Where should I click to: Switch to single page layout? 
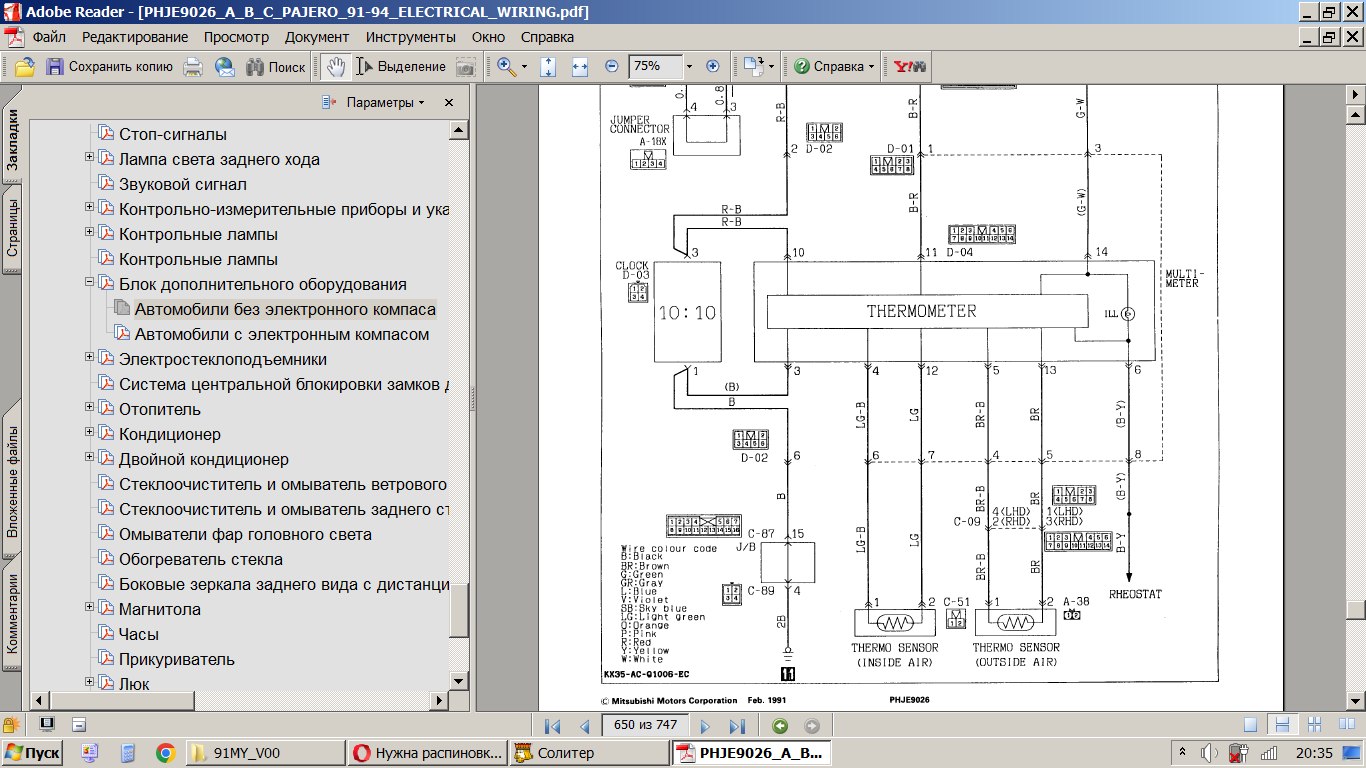(1250, 725)
